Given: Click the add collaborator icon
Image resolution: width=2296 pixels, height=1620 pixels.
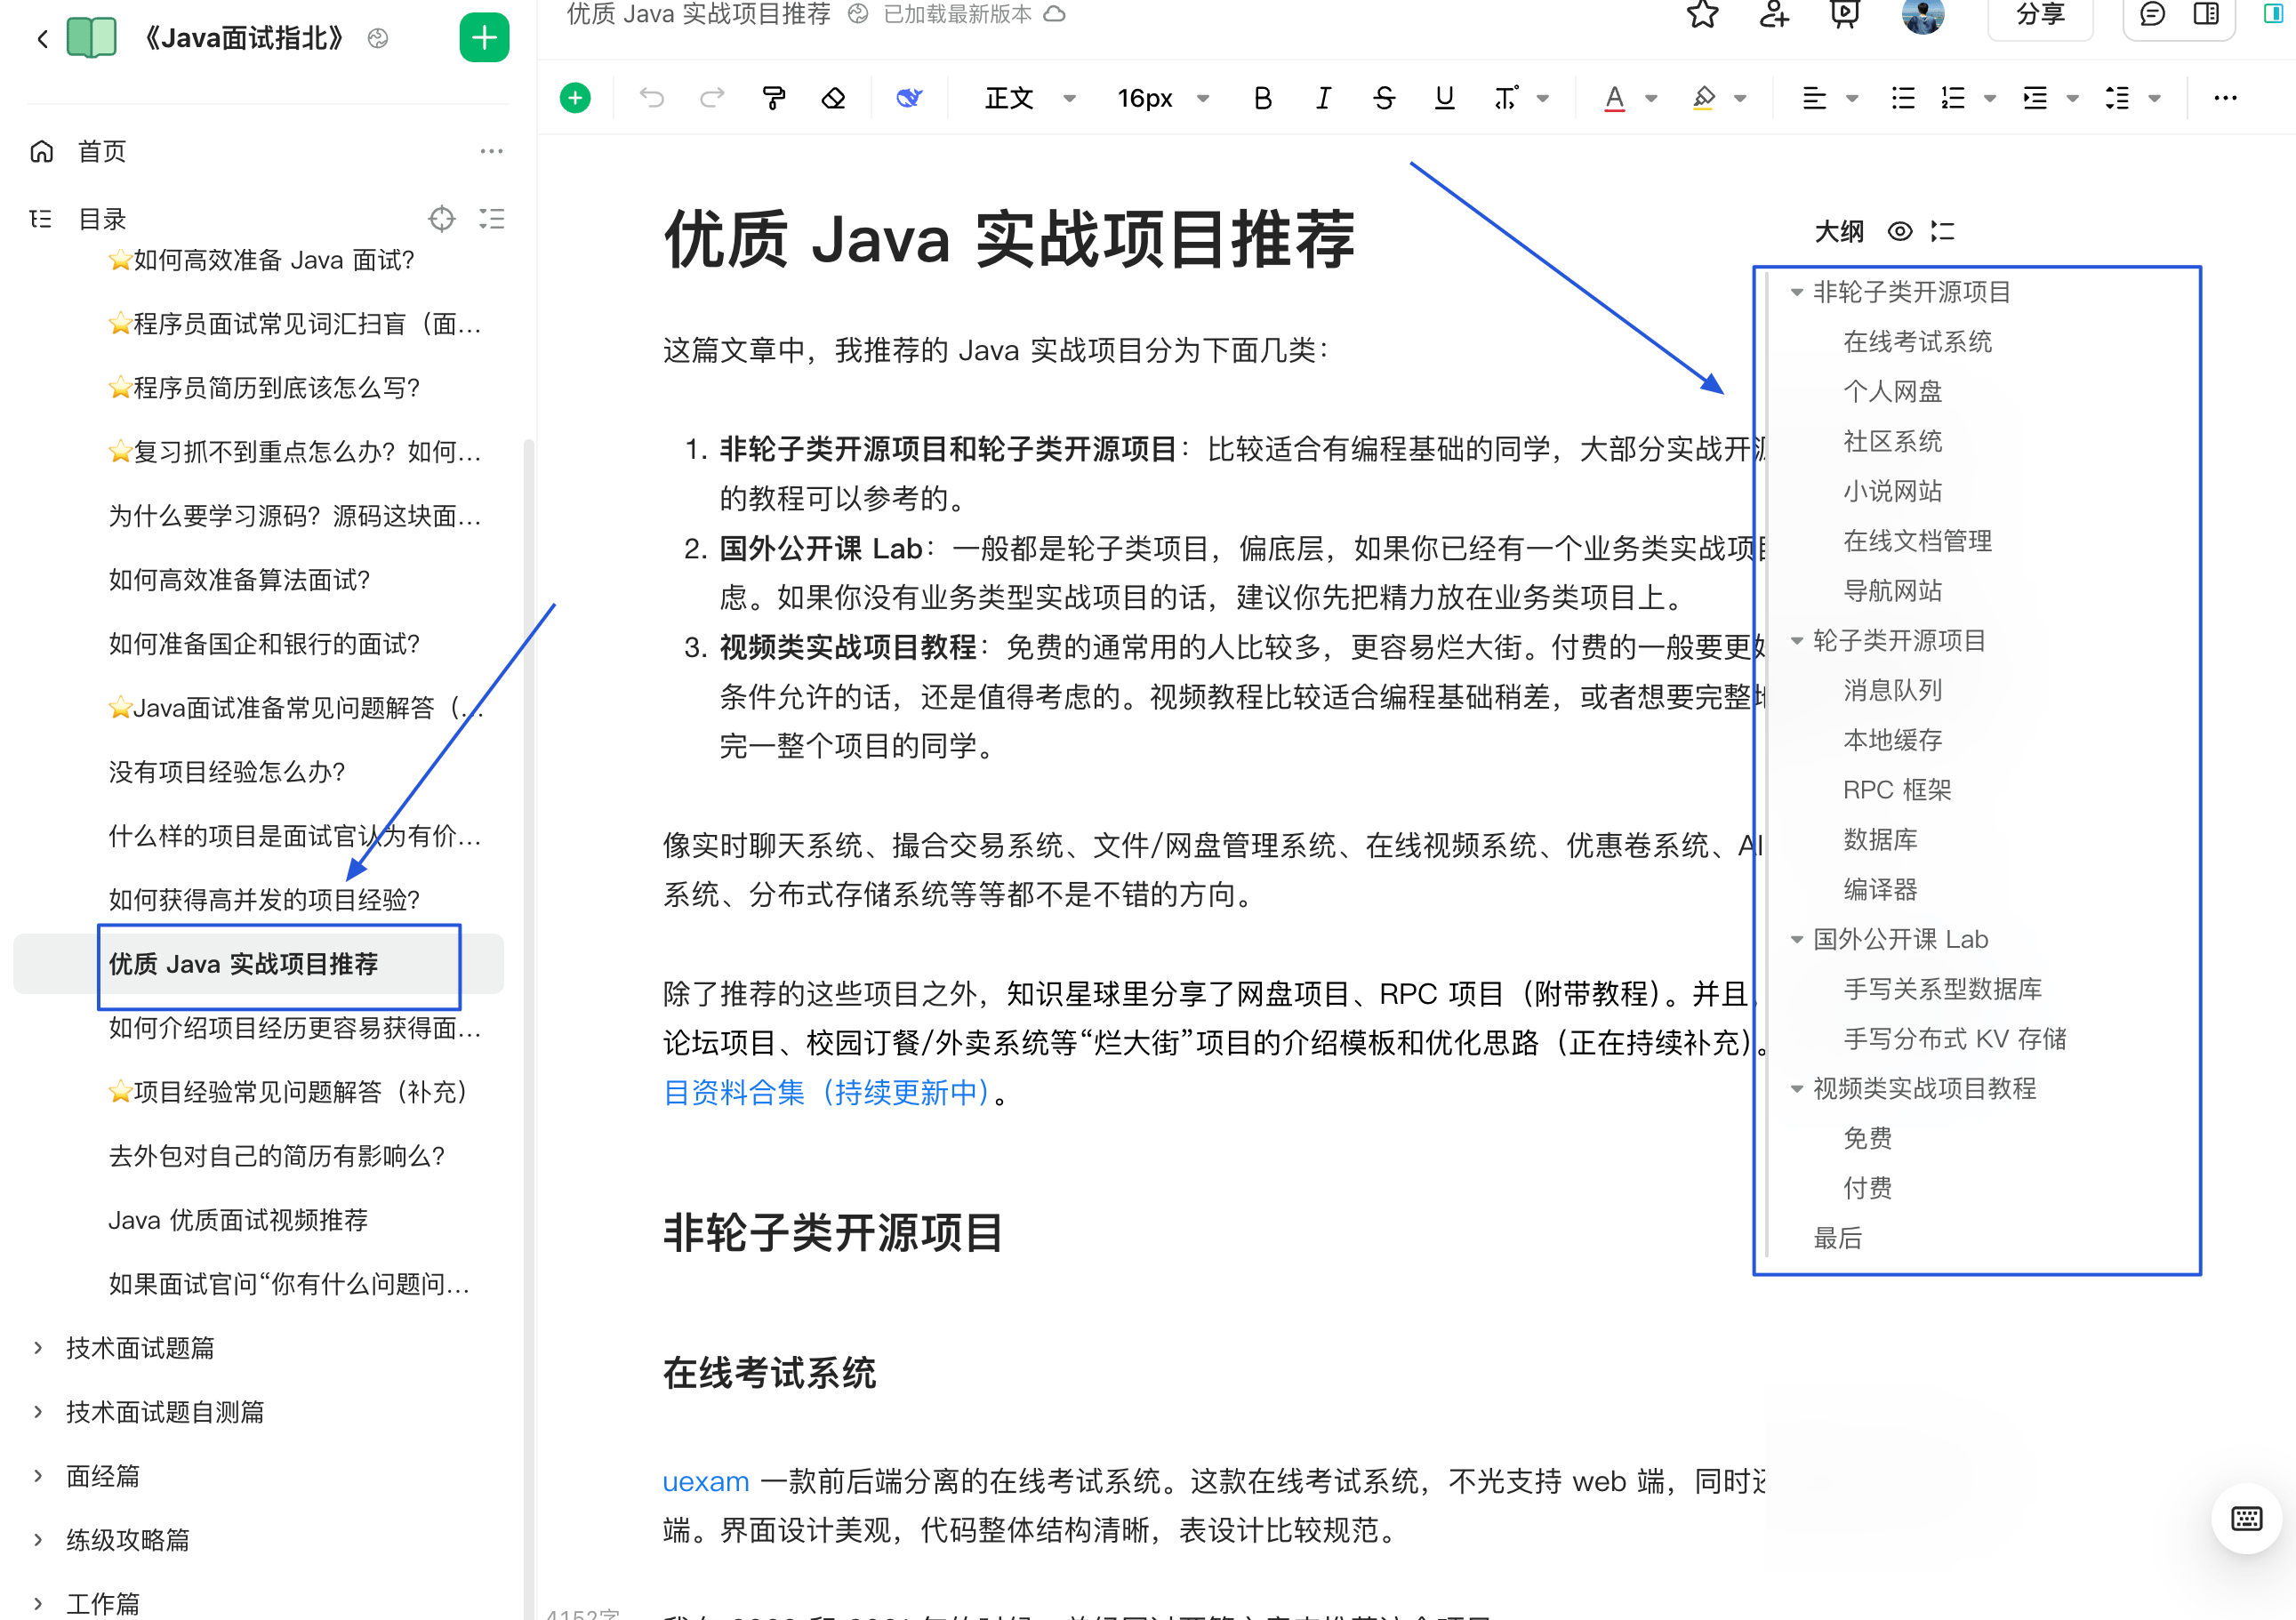Looking at the screenshot, I should [x=1773, y=15].
